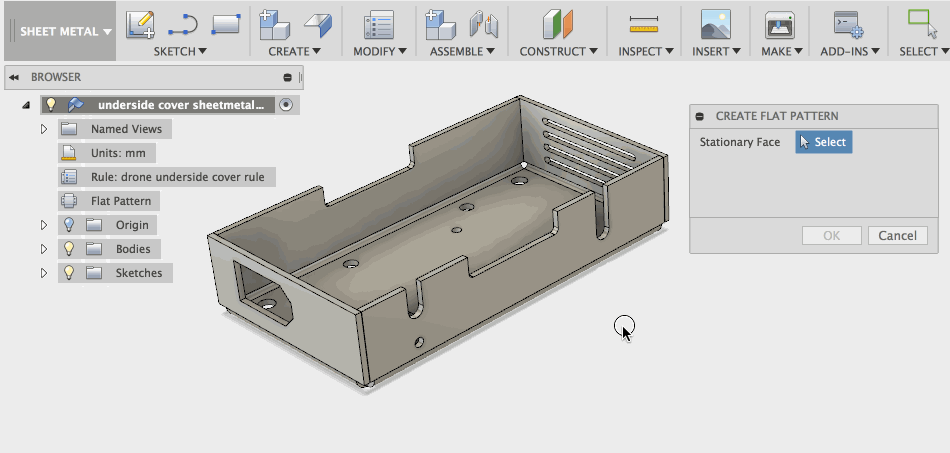Open the ADD-INS menu
Viewport: 950px width, 453px height.
[849, 51]
